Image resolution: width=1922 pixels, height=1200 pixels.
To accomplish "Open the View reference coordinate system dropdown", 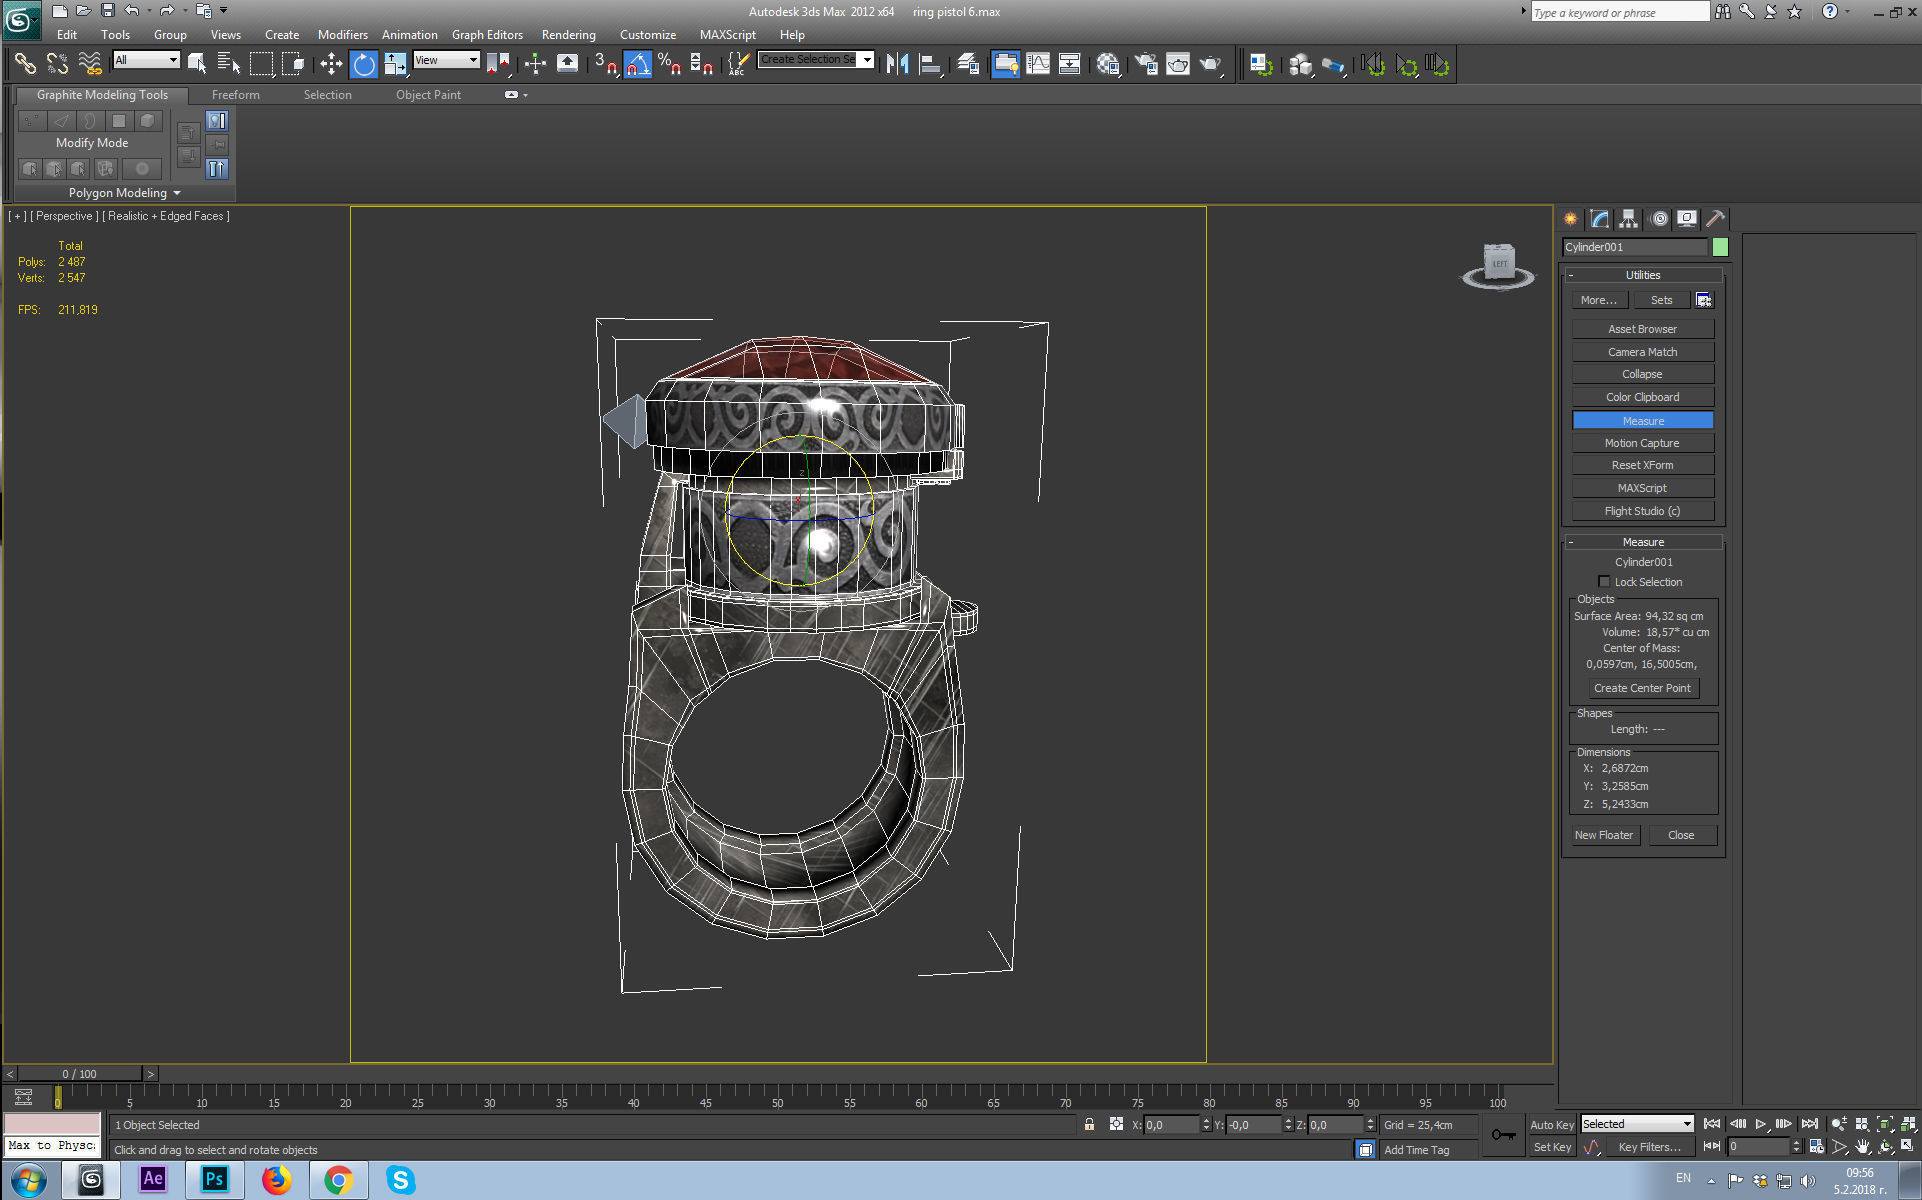I will pyautogui.click(x=446, y=60).
